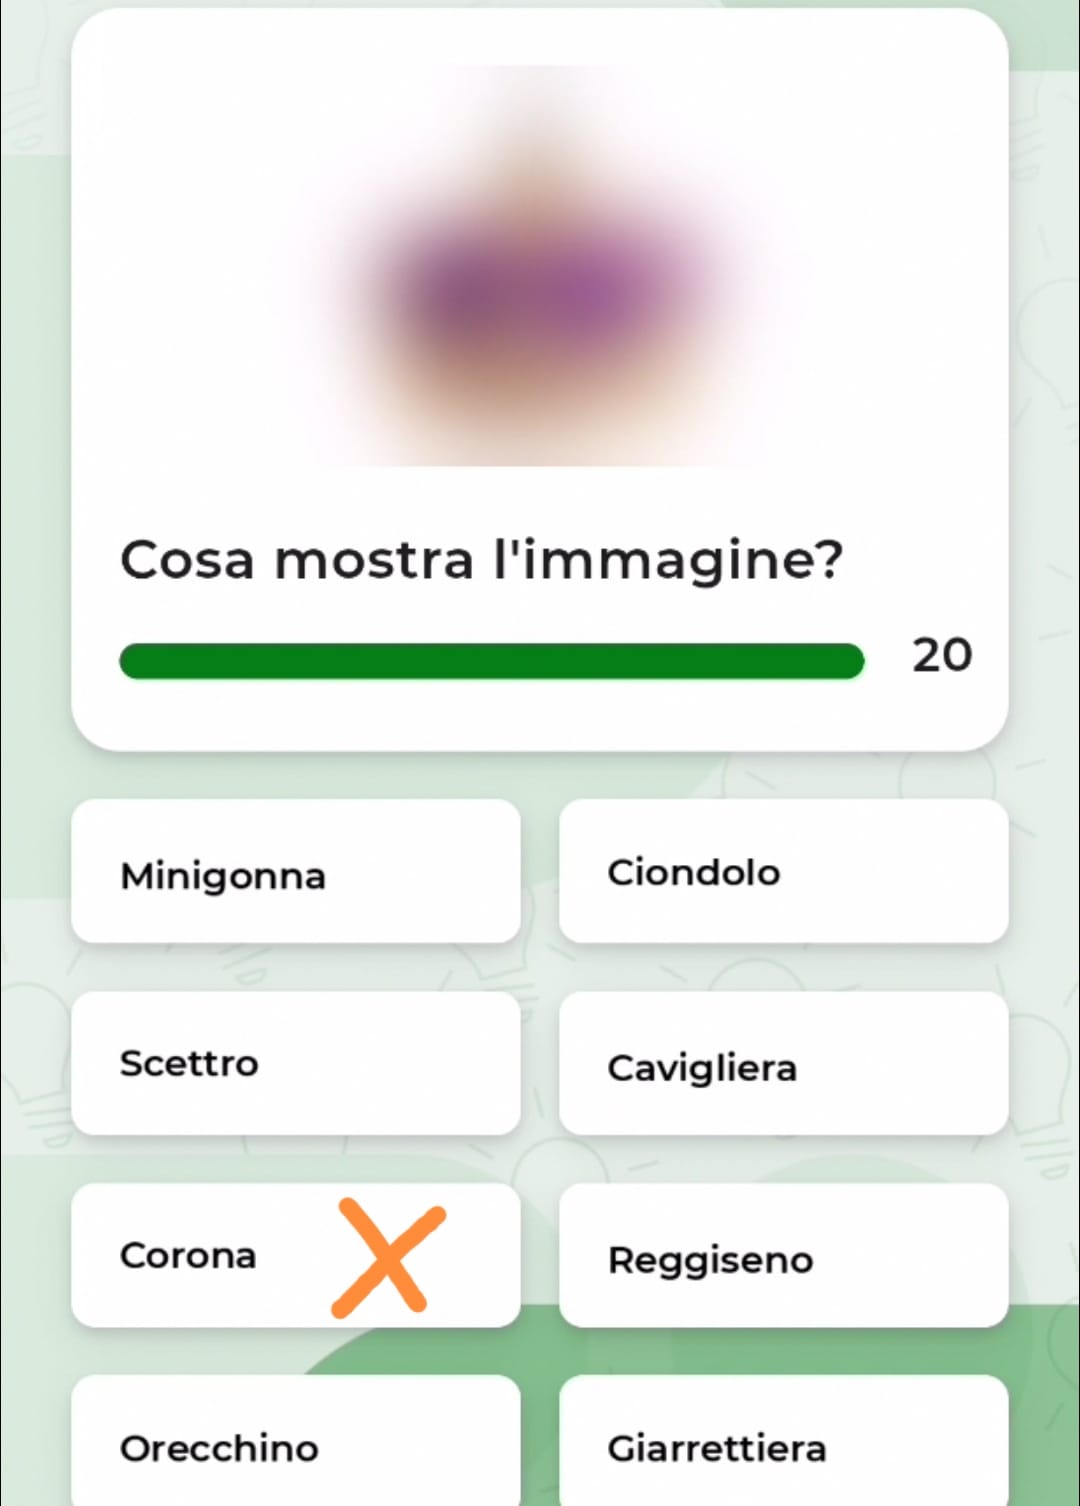This screenshot has height=1506, width=1080.
Task: Click "l'immagine?" in the question text
Action: point(668,560)
